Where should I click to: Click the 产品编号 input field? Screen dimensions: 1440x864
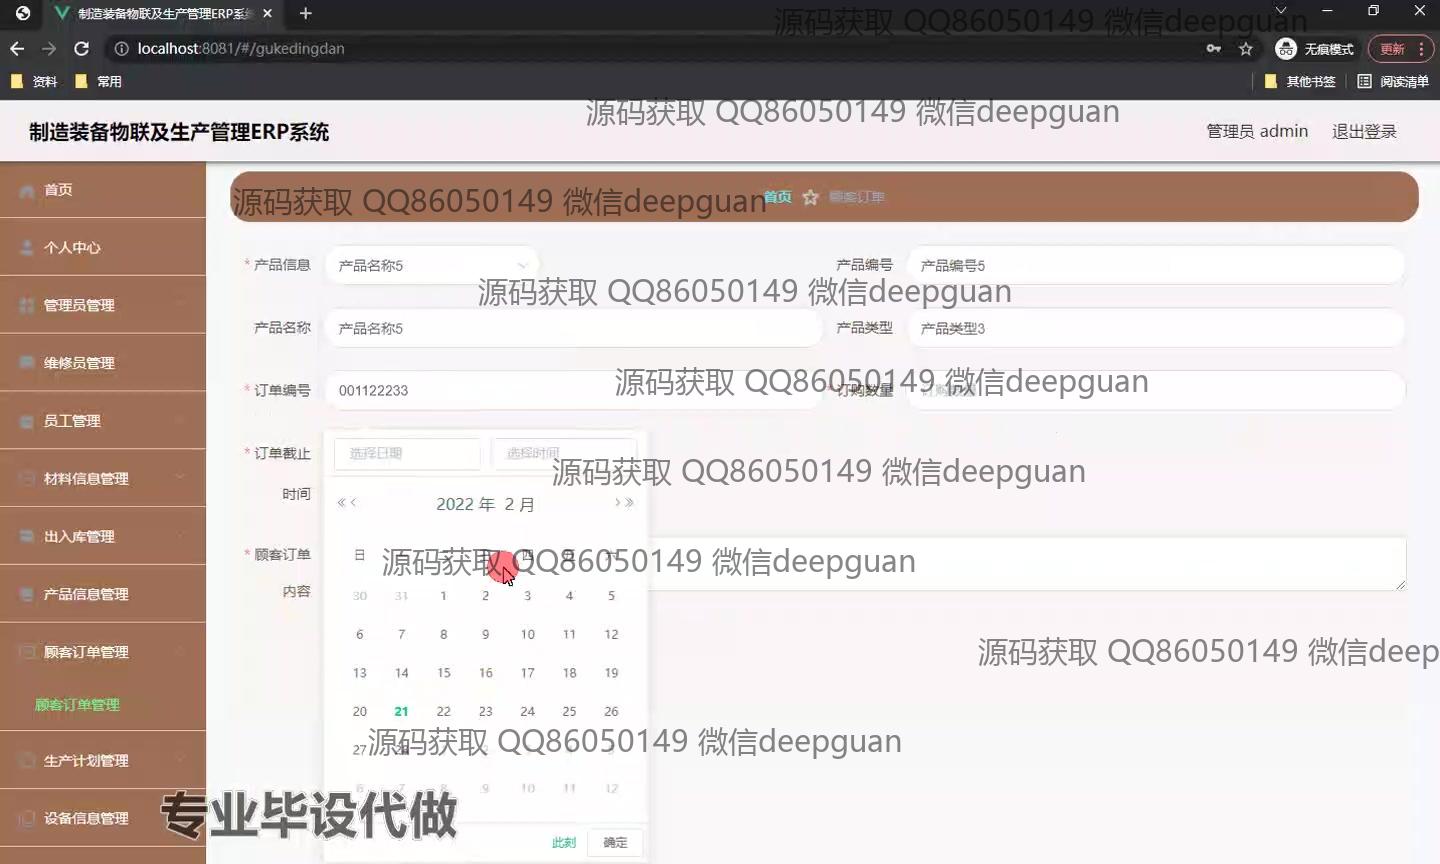(x=1155, y=265)
